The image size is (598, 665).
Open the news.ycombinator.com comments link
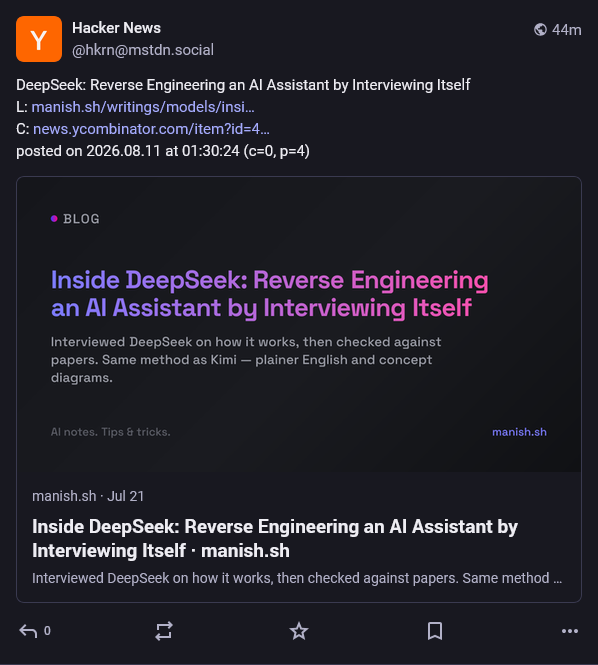151,129
